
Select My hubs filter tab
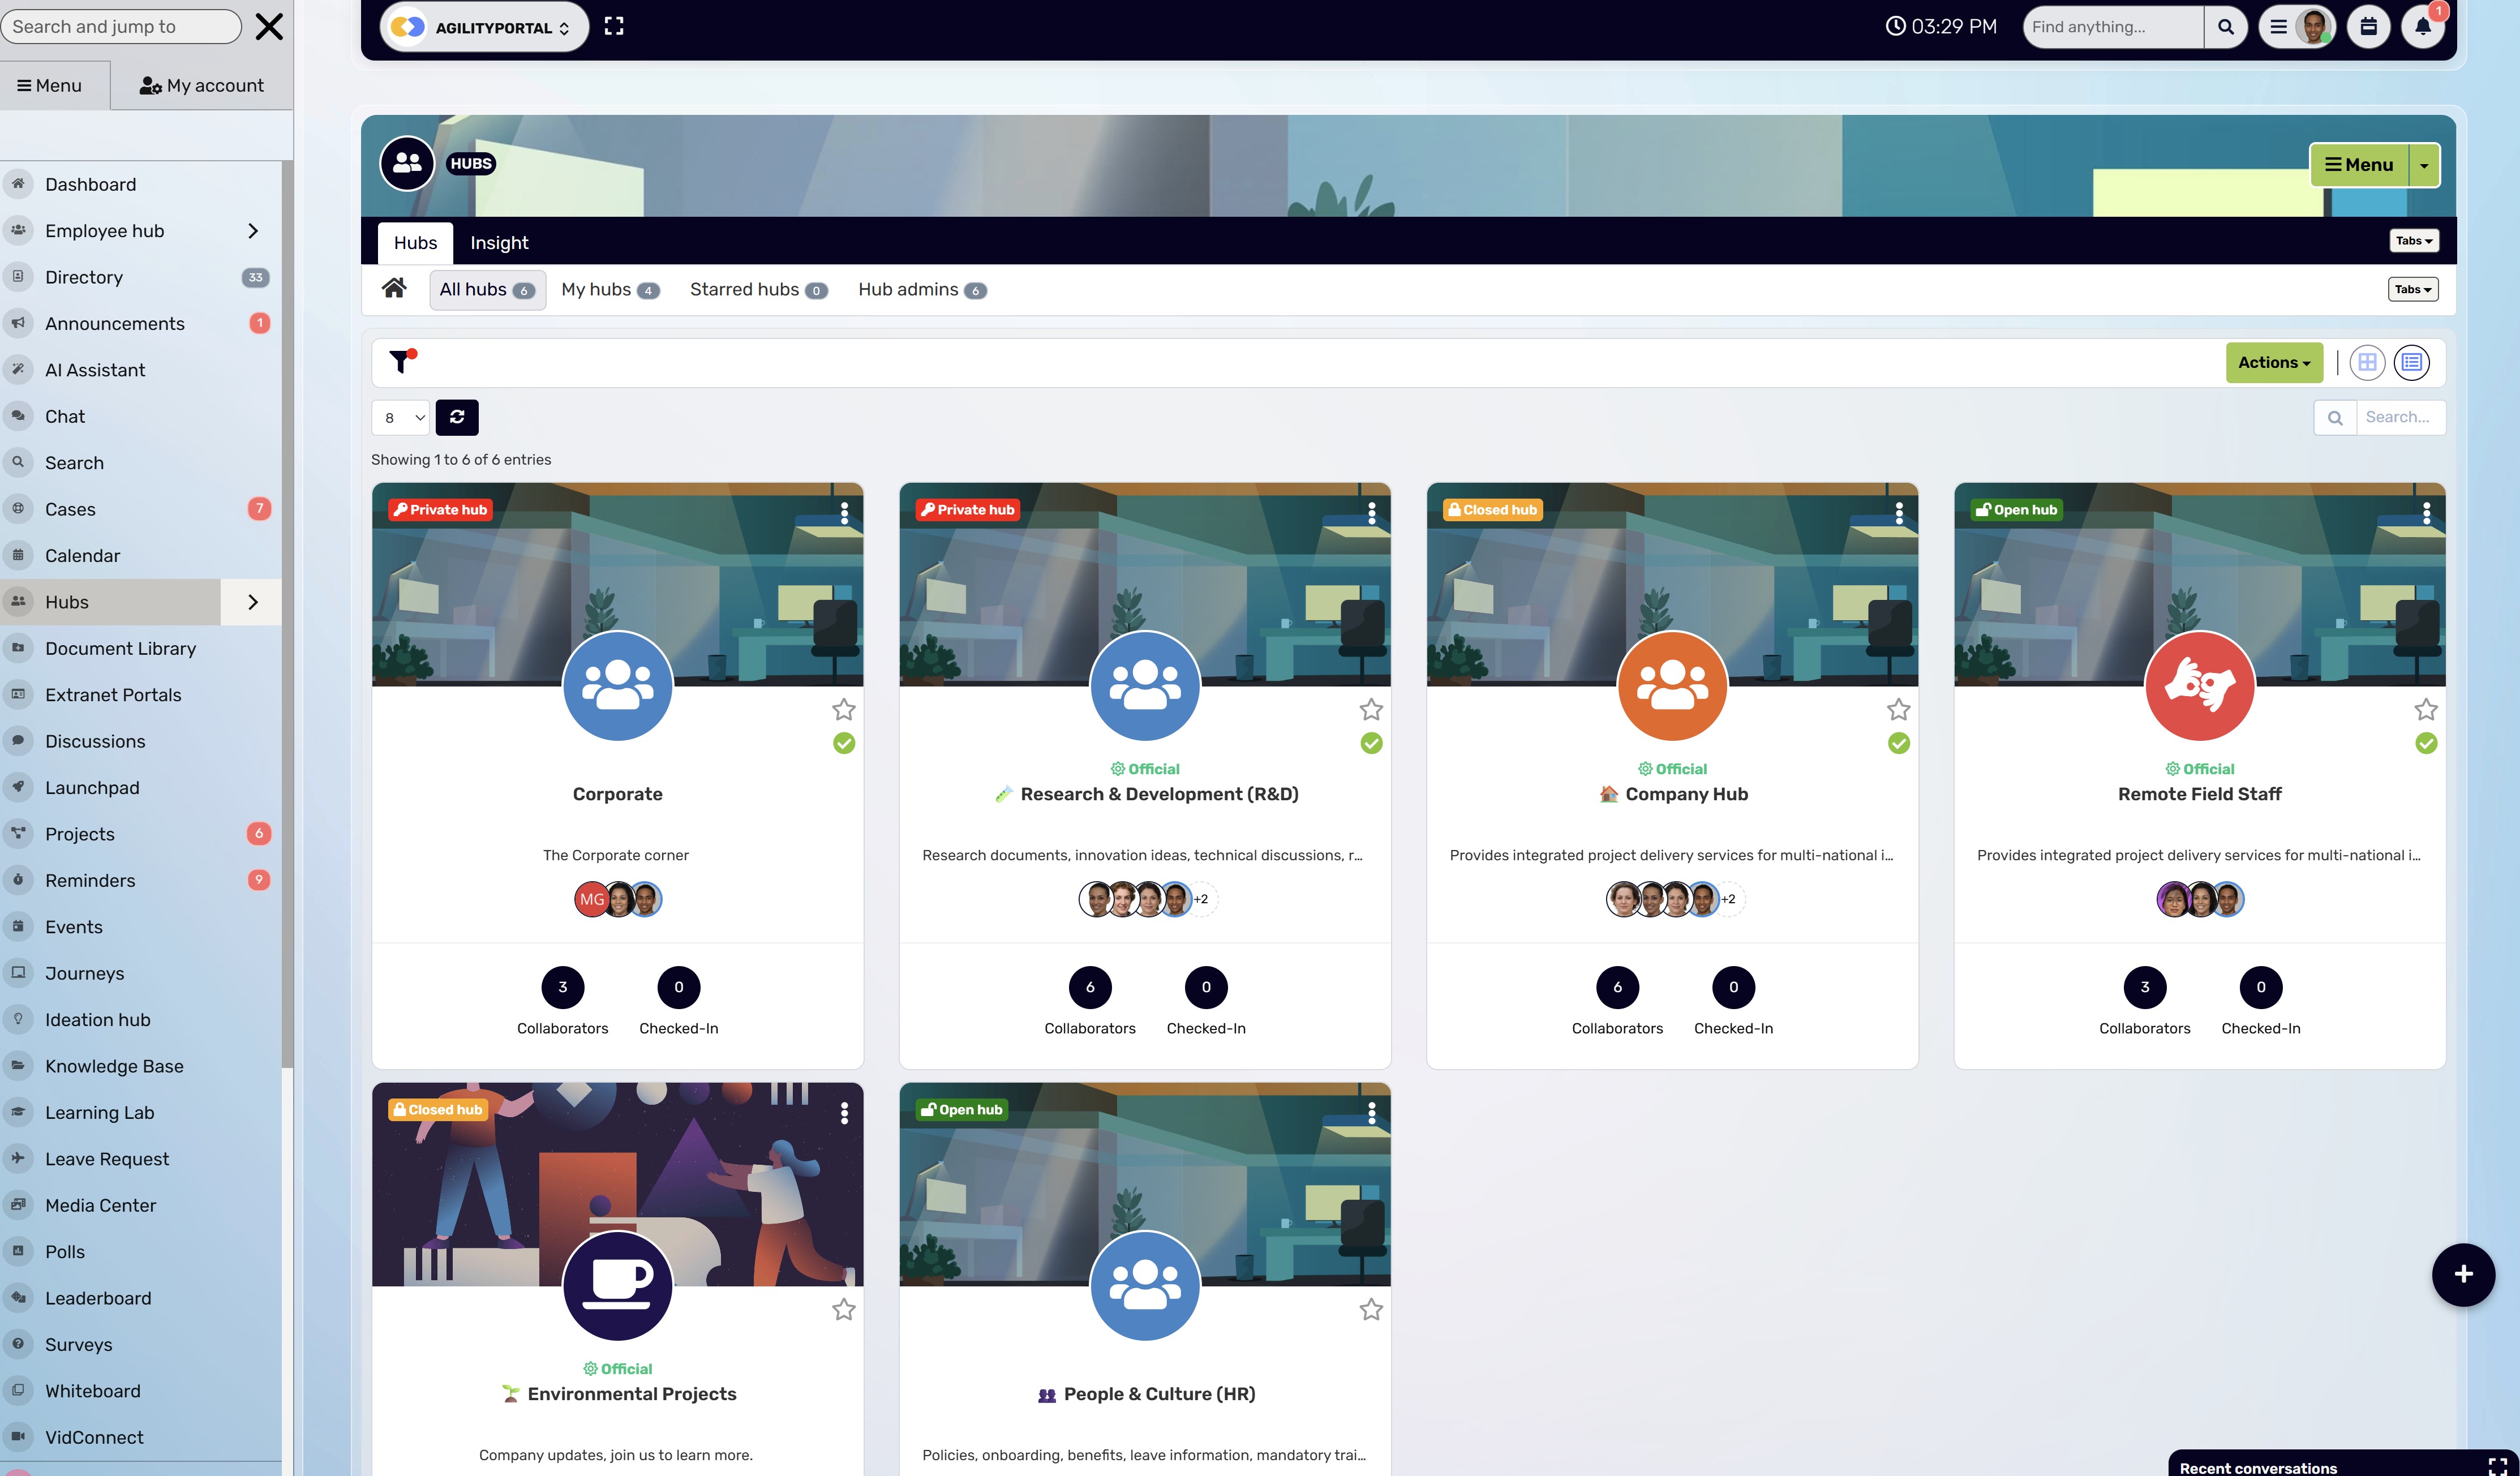610,290
